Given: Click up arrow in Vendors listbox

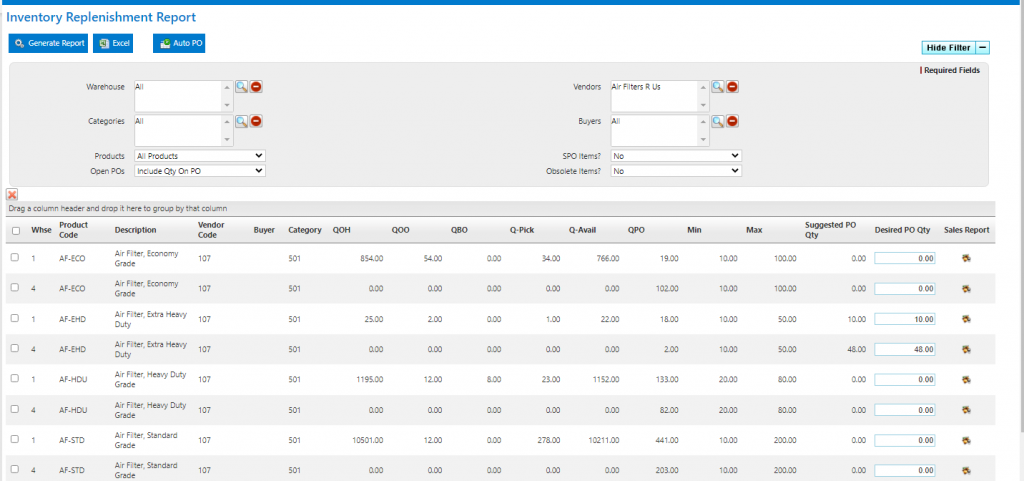Looking at the screenshot, I should coord(703,87).
